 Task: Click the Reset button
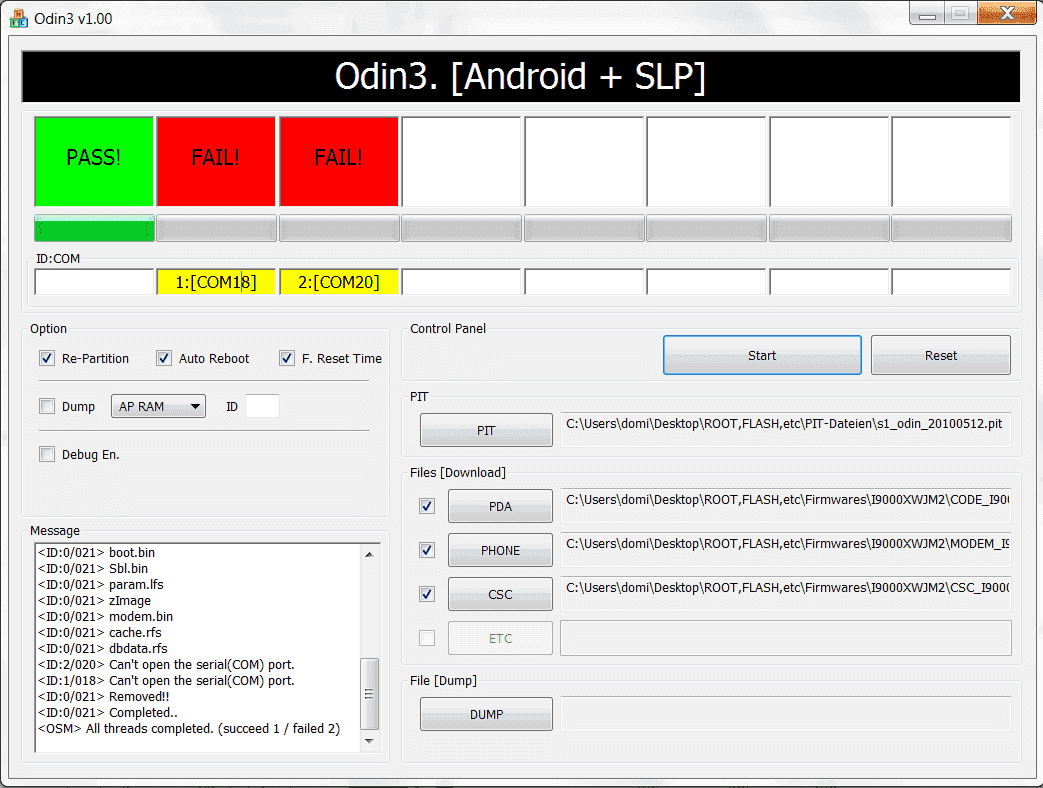coord(941,355)
